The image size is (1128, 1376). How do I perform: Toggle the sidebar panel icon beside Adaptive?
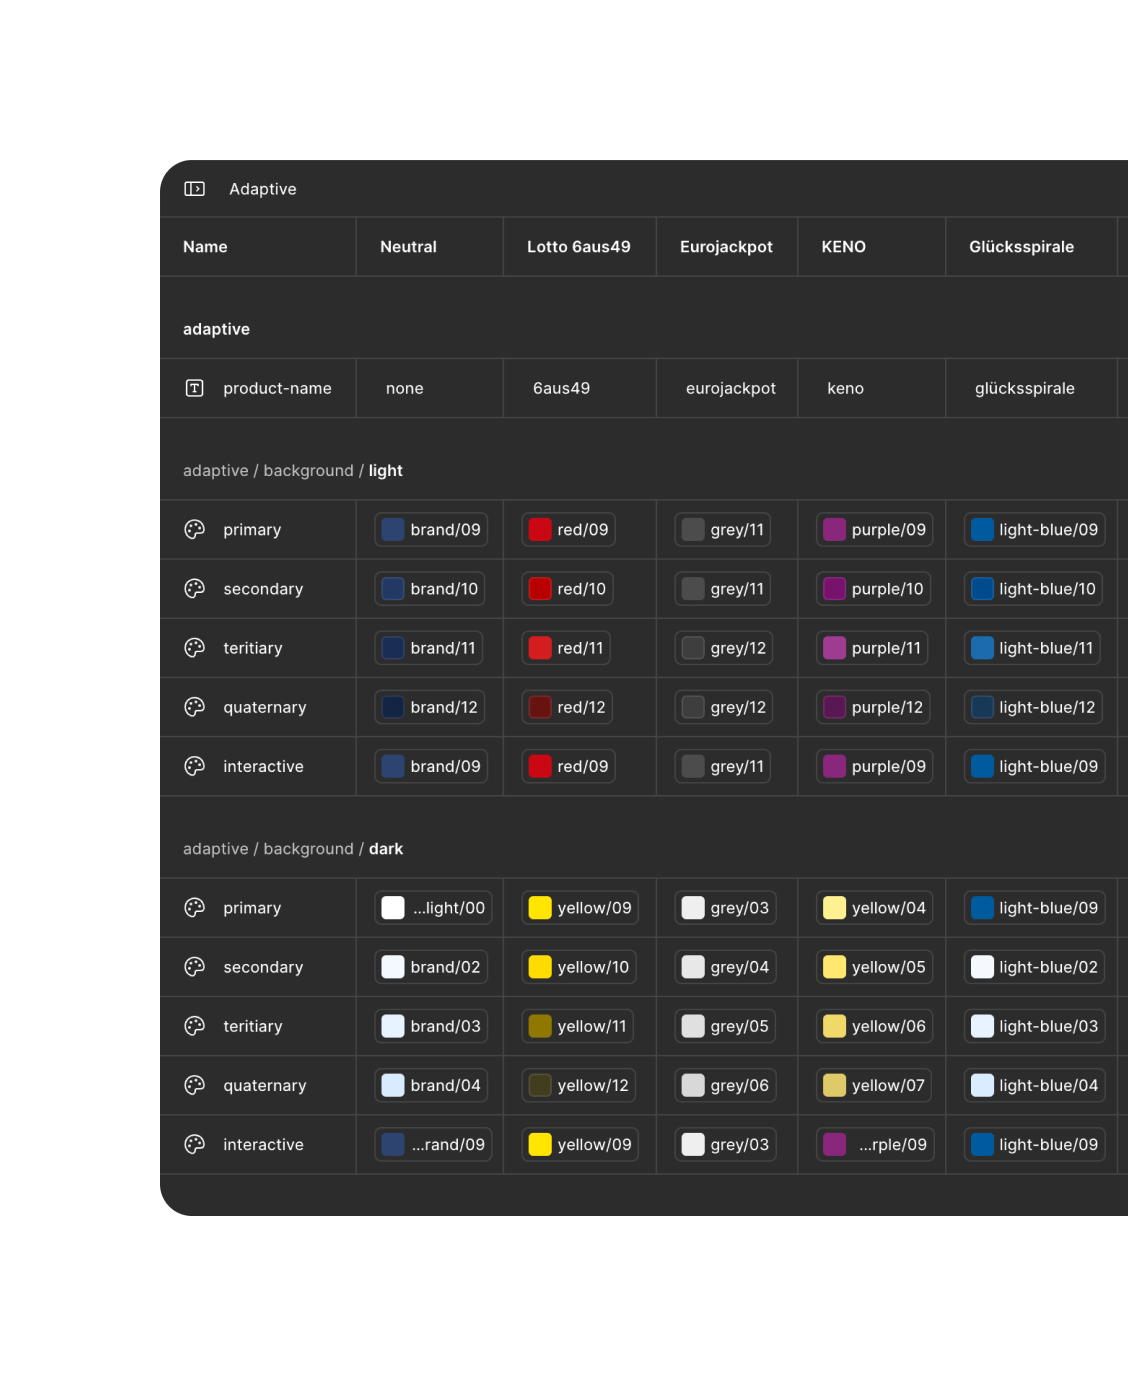(x=194, y=189)
